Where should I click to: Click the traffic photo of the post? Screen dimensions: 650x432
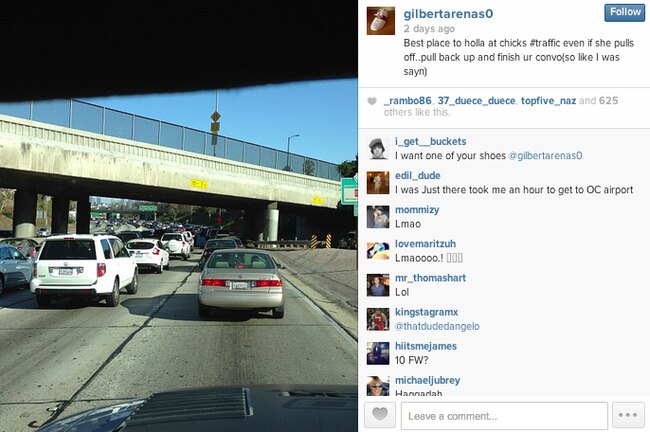179,216
